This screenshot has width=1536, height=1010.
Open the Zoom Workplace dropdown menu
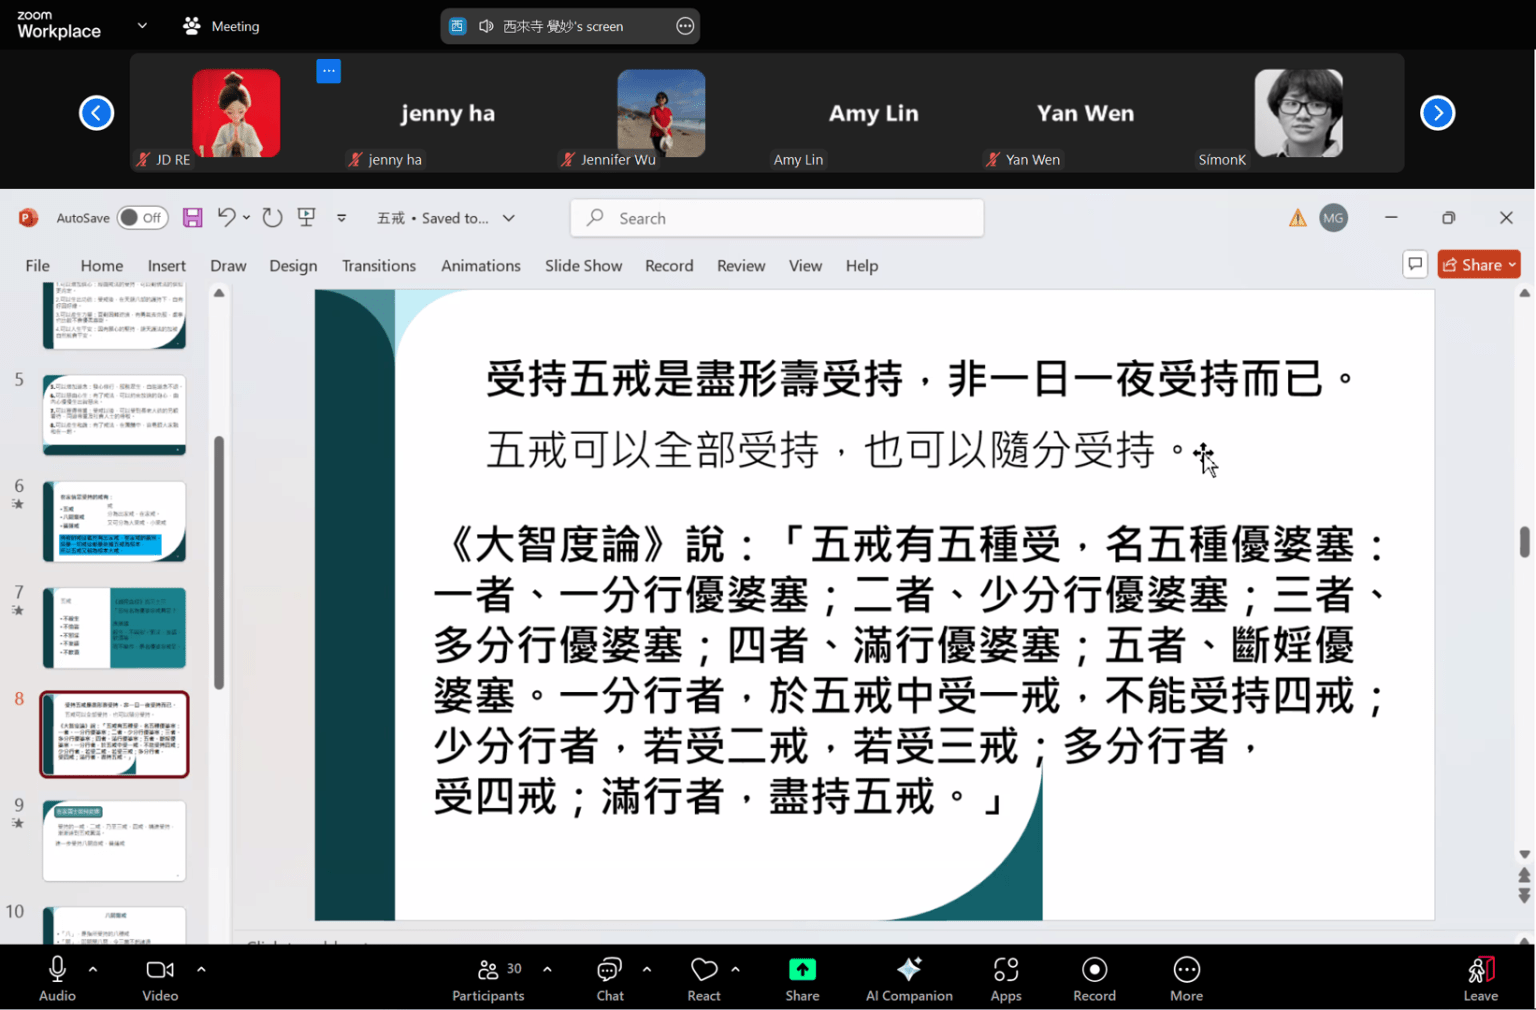click(x=141, y=27)
